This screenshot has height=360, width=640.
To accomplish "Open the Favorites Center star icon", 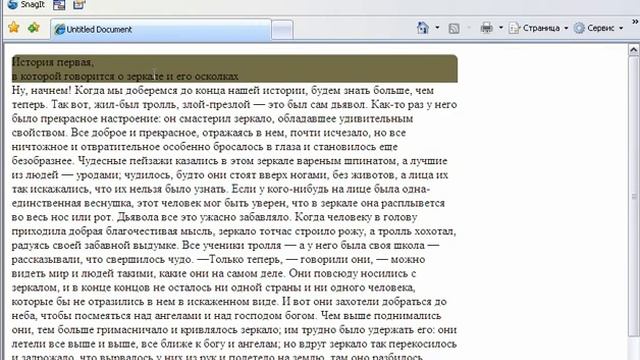I will pos(13,27).
